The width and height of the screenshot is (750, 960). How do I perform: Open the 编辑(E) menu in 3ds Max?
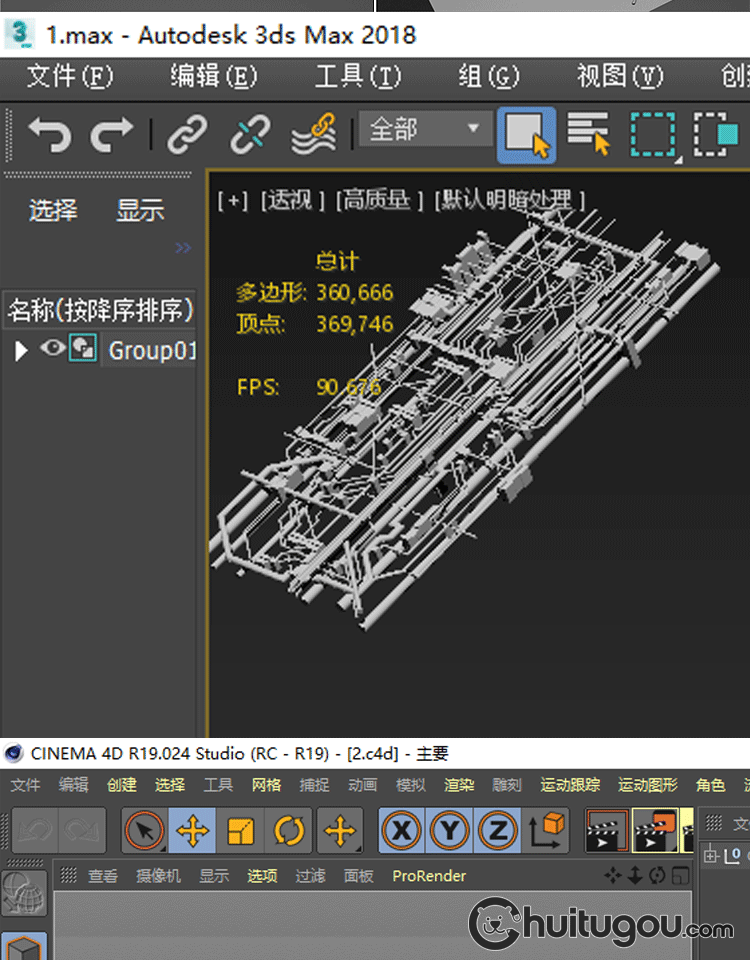tap(213, 76)
